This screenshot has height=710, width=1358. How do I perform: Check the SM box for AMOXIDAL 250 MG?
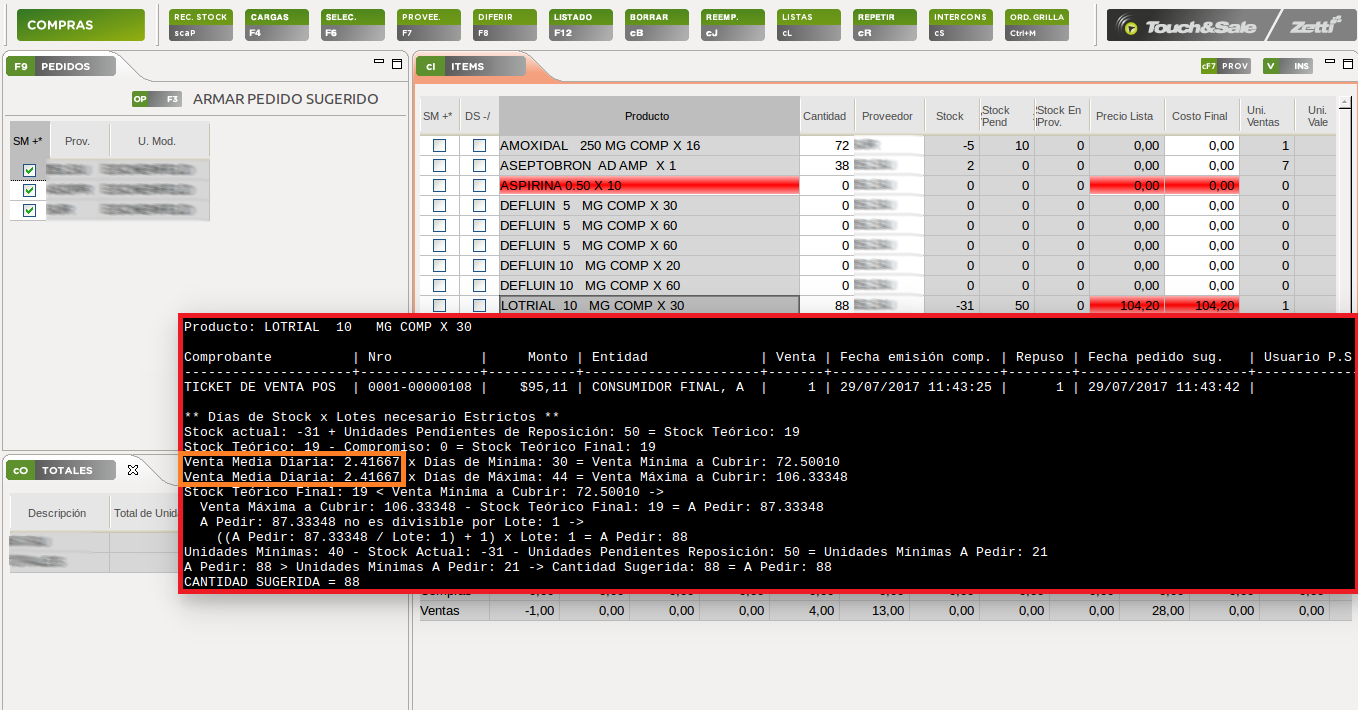pos(439,146)
